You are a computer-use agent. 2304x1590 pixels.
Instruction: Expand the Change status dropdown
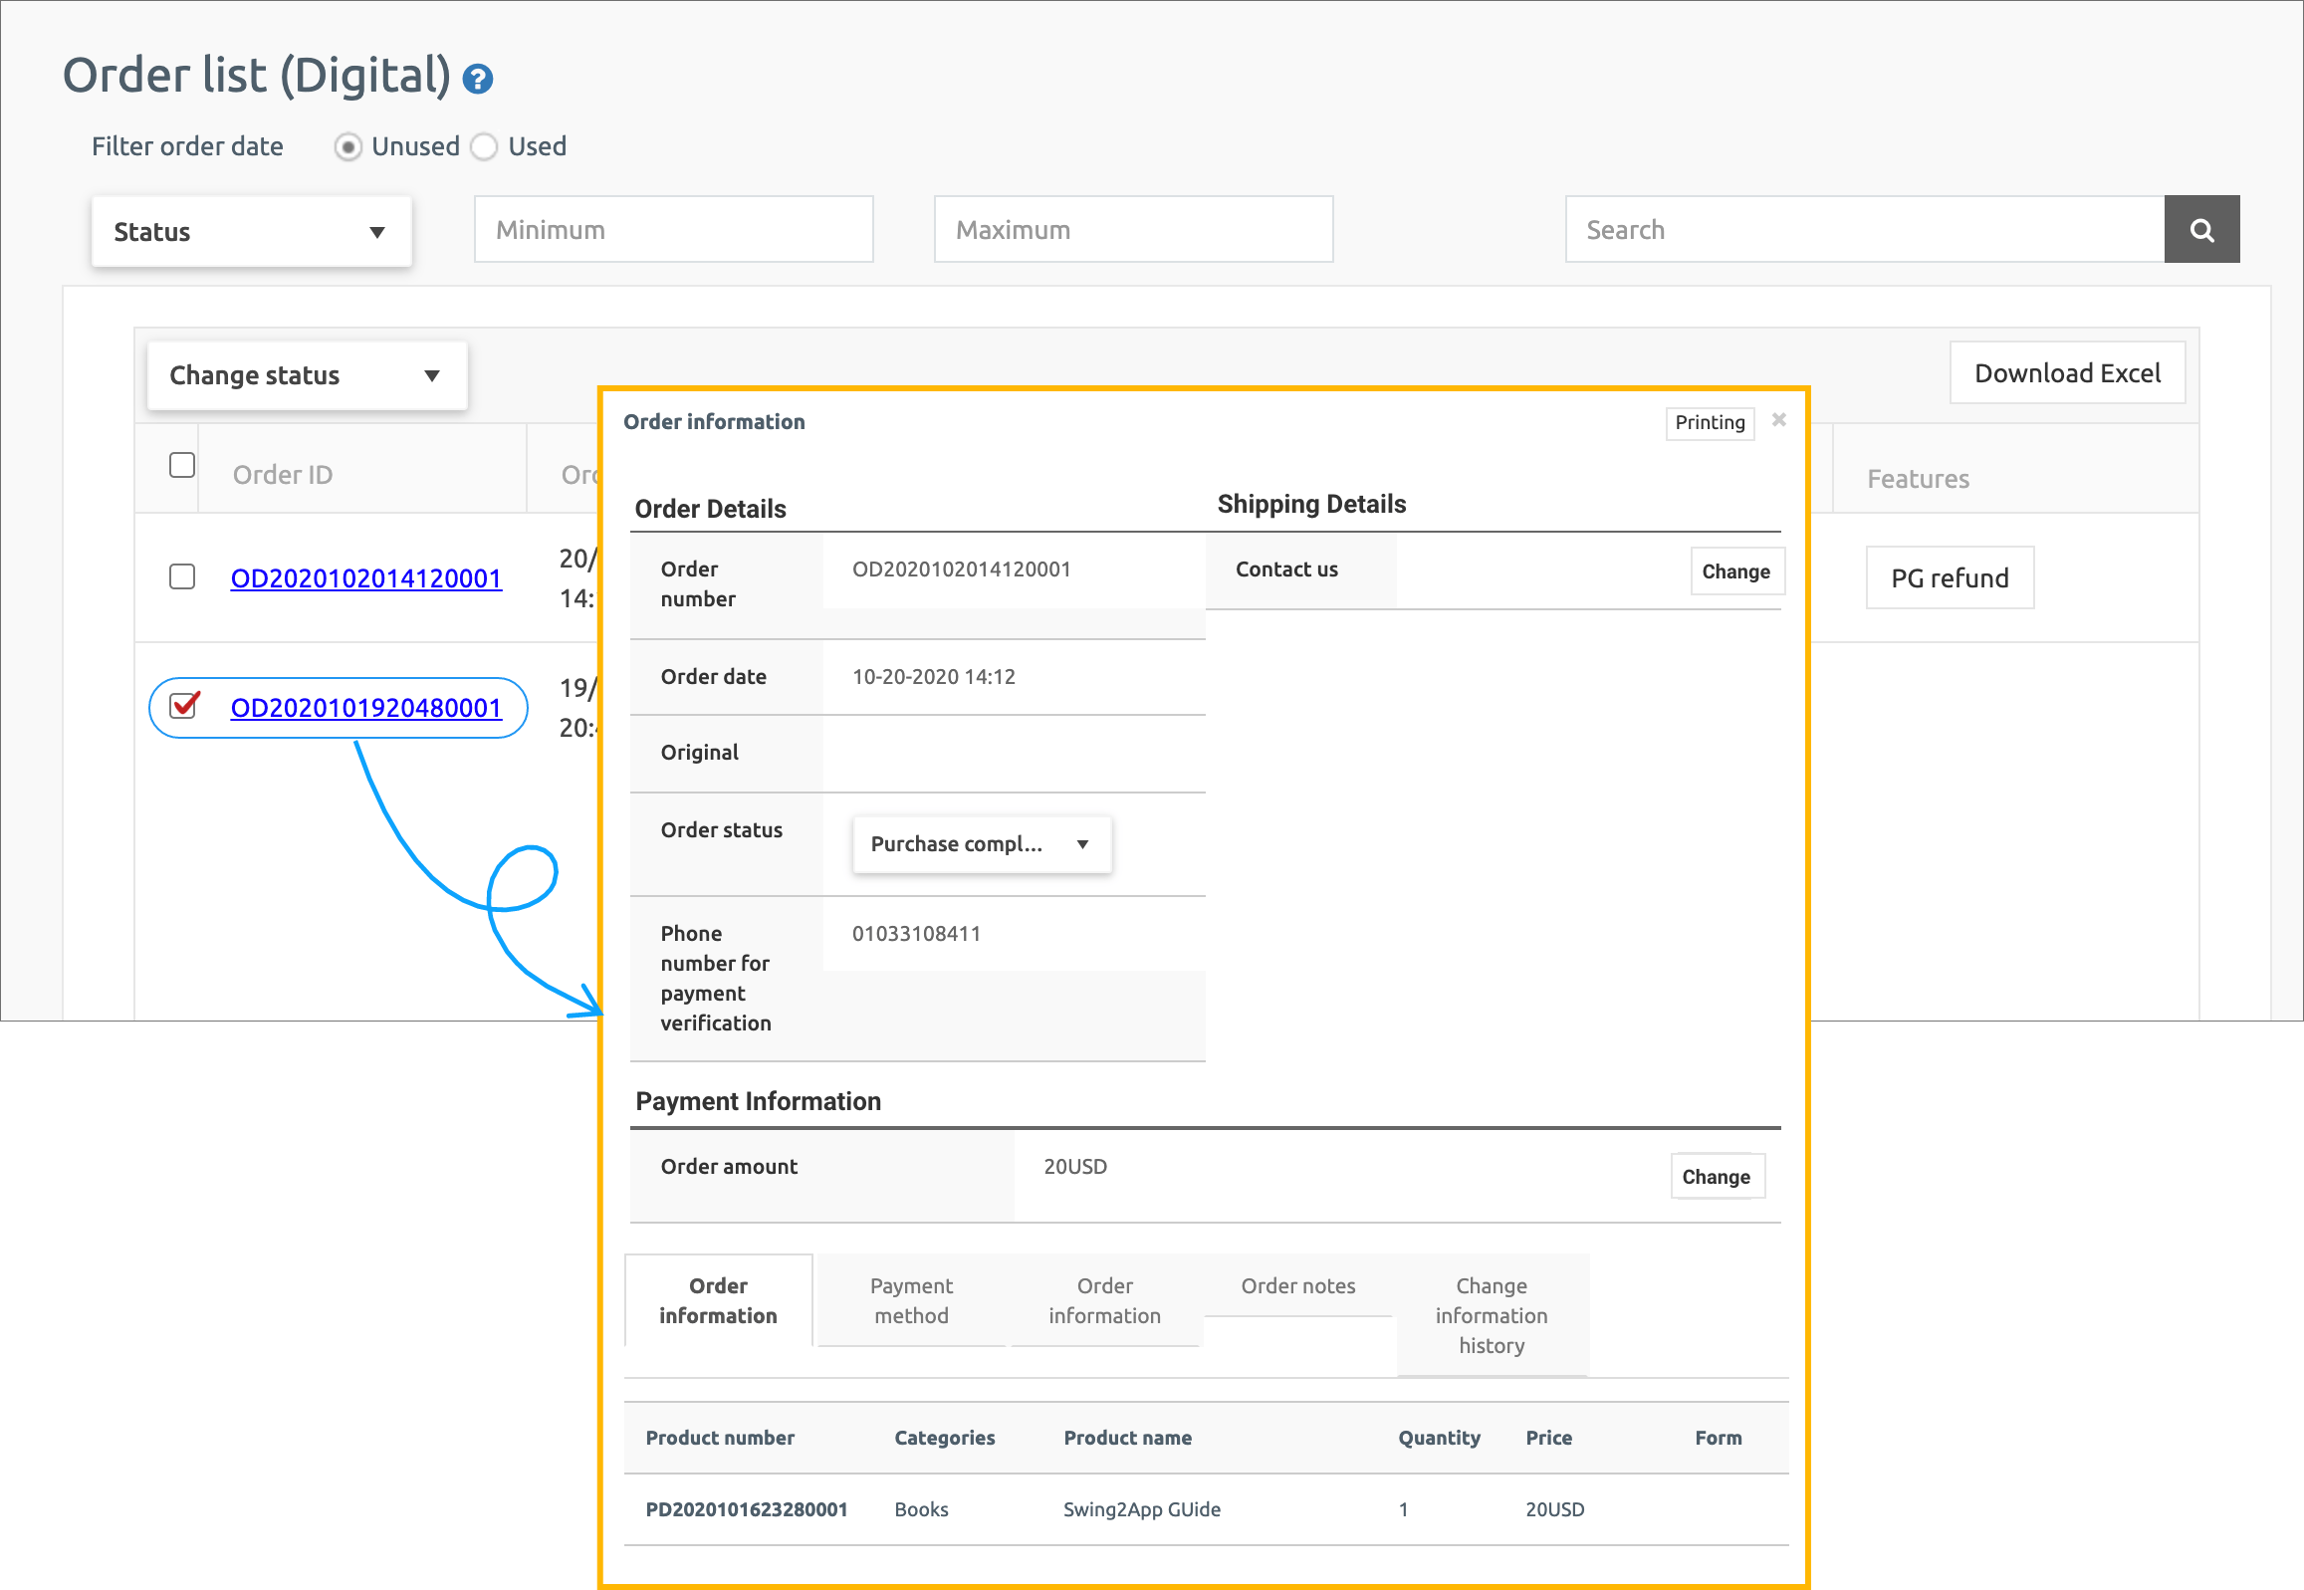306,376
